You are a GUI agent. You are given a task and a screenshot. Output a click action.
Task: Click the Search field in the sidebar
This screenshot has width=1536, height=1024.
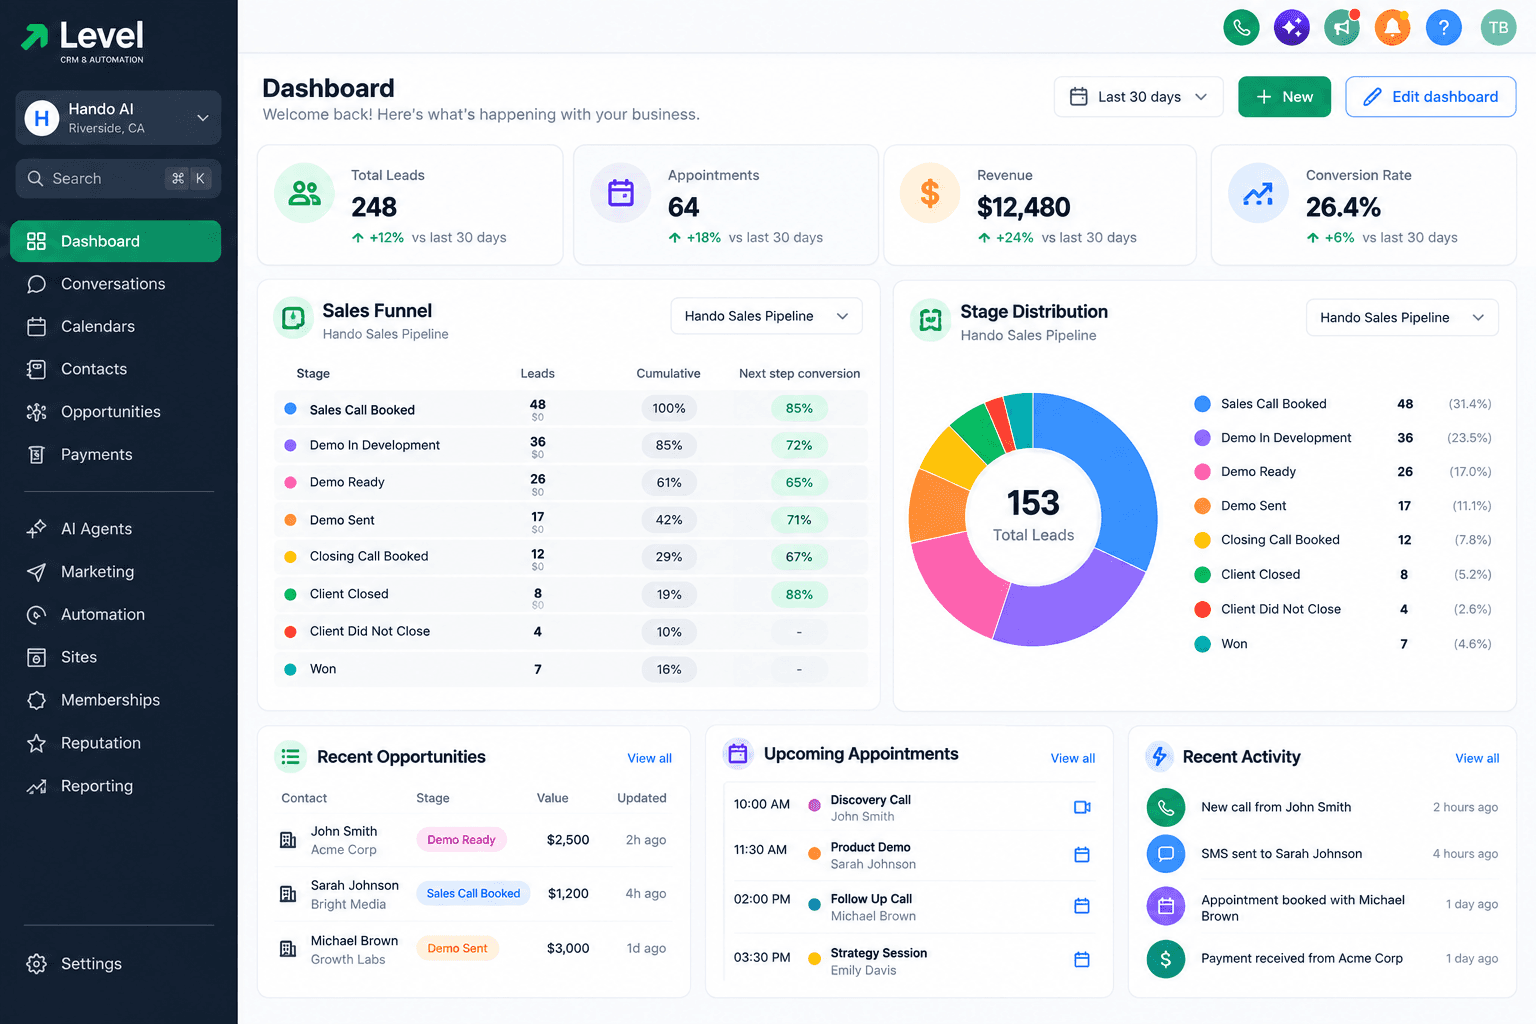(x=118, y=179)
